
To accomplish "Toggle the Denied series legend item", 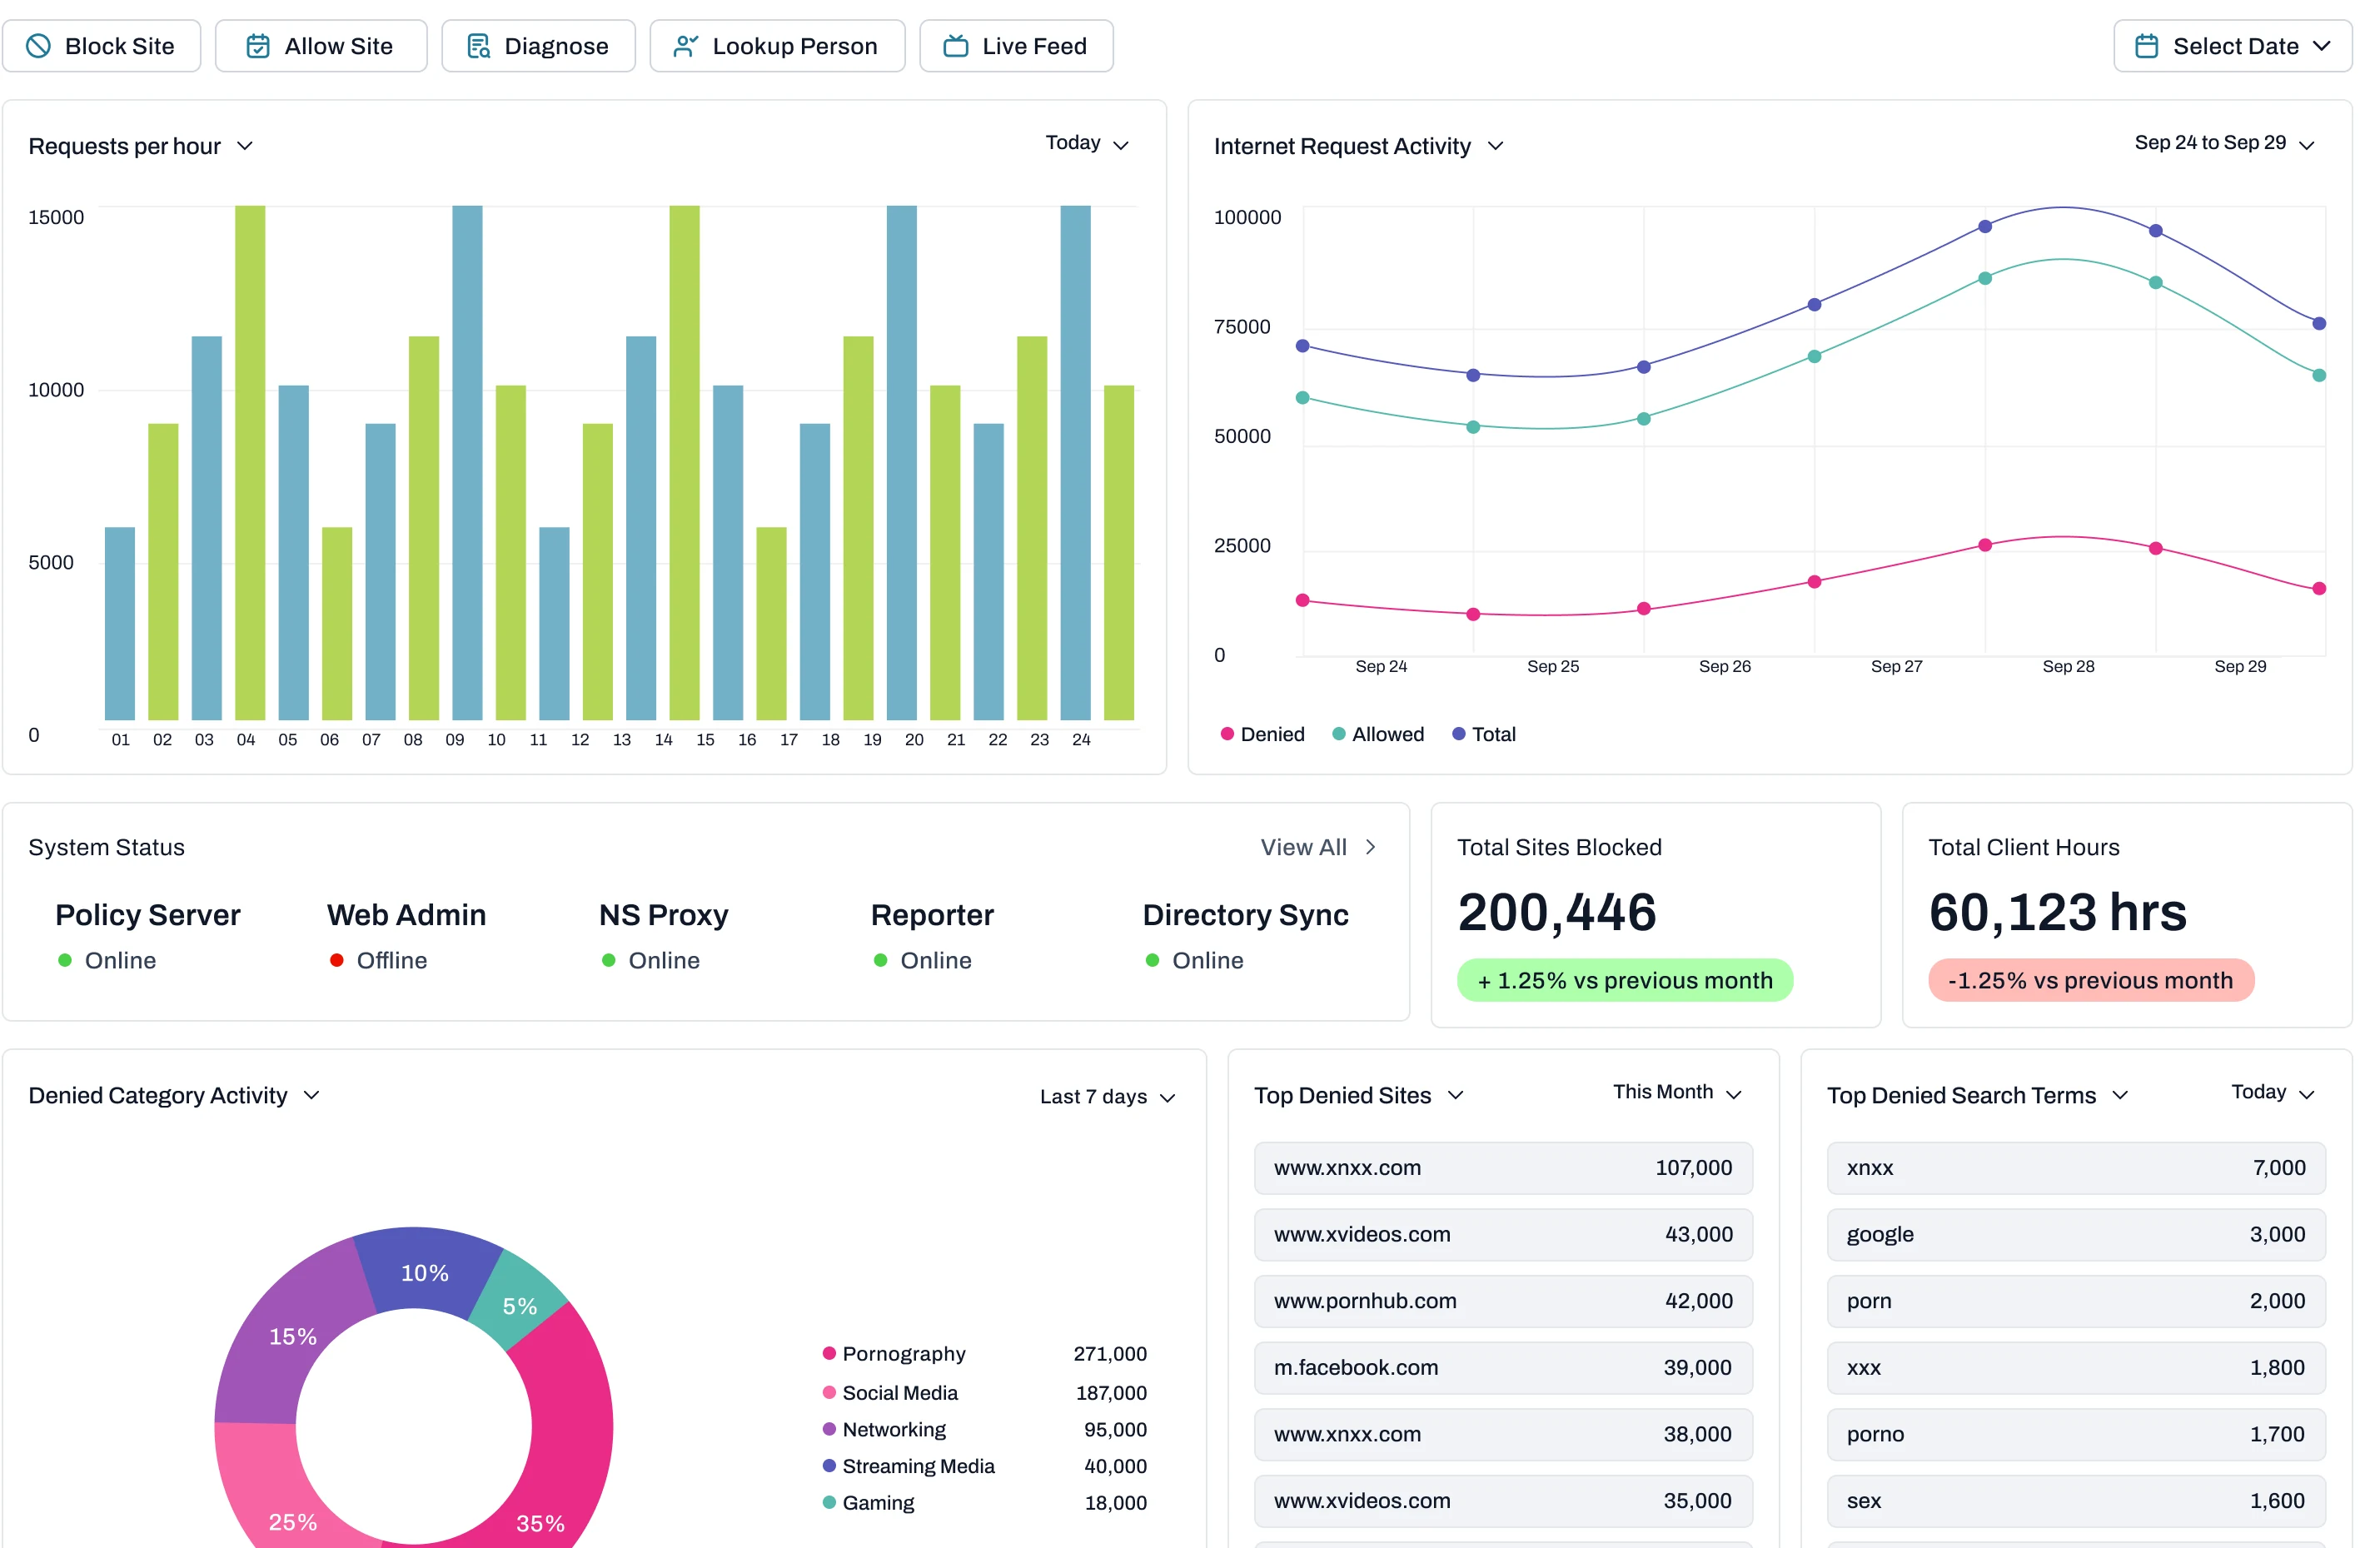I will (1263, 734).
